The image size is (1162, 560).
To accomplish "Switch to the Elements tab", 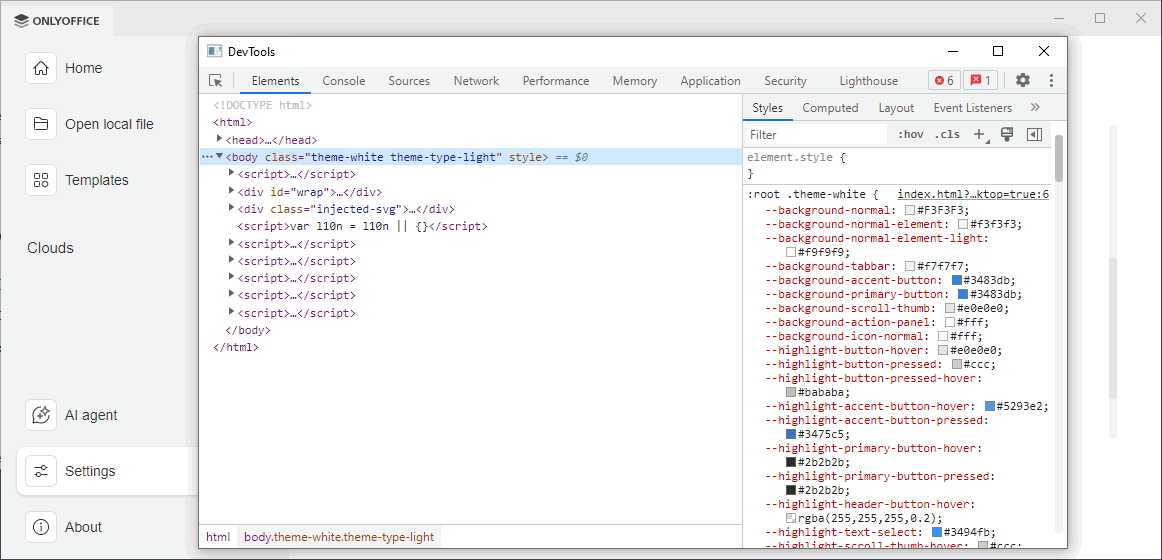I will pos(275,81).
